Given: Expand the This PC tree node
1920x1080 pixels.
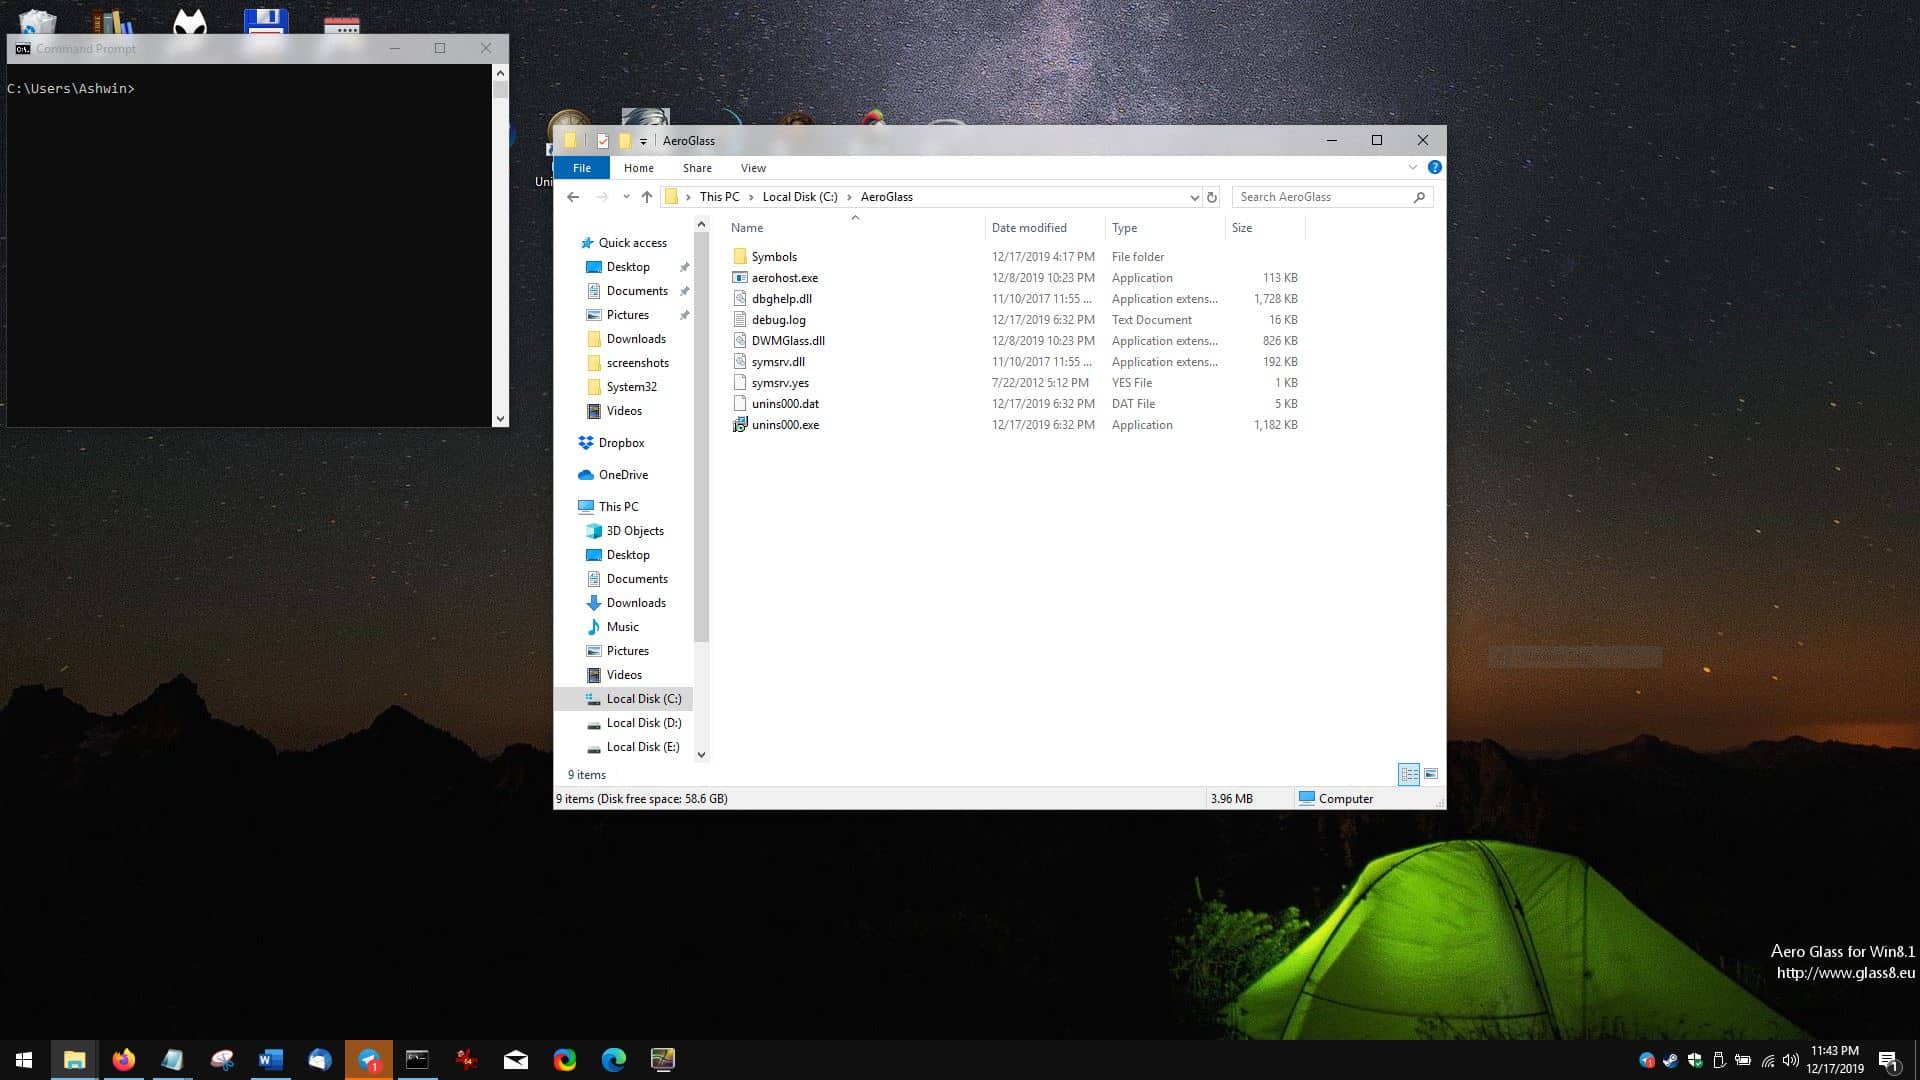Looking at the screenshot, I should pos(571,506).
